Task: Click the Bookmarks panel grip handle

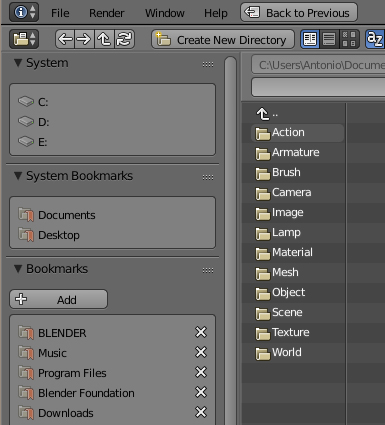Action: (208, 270)
